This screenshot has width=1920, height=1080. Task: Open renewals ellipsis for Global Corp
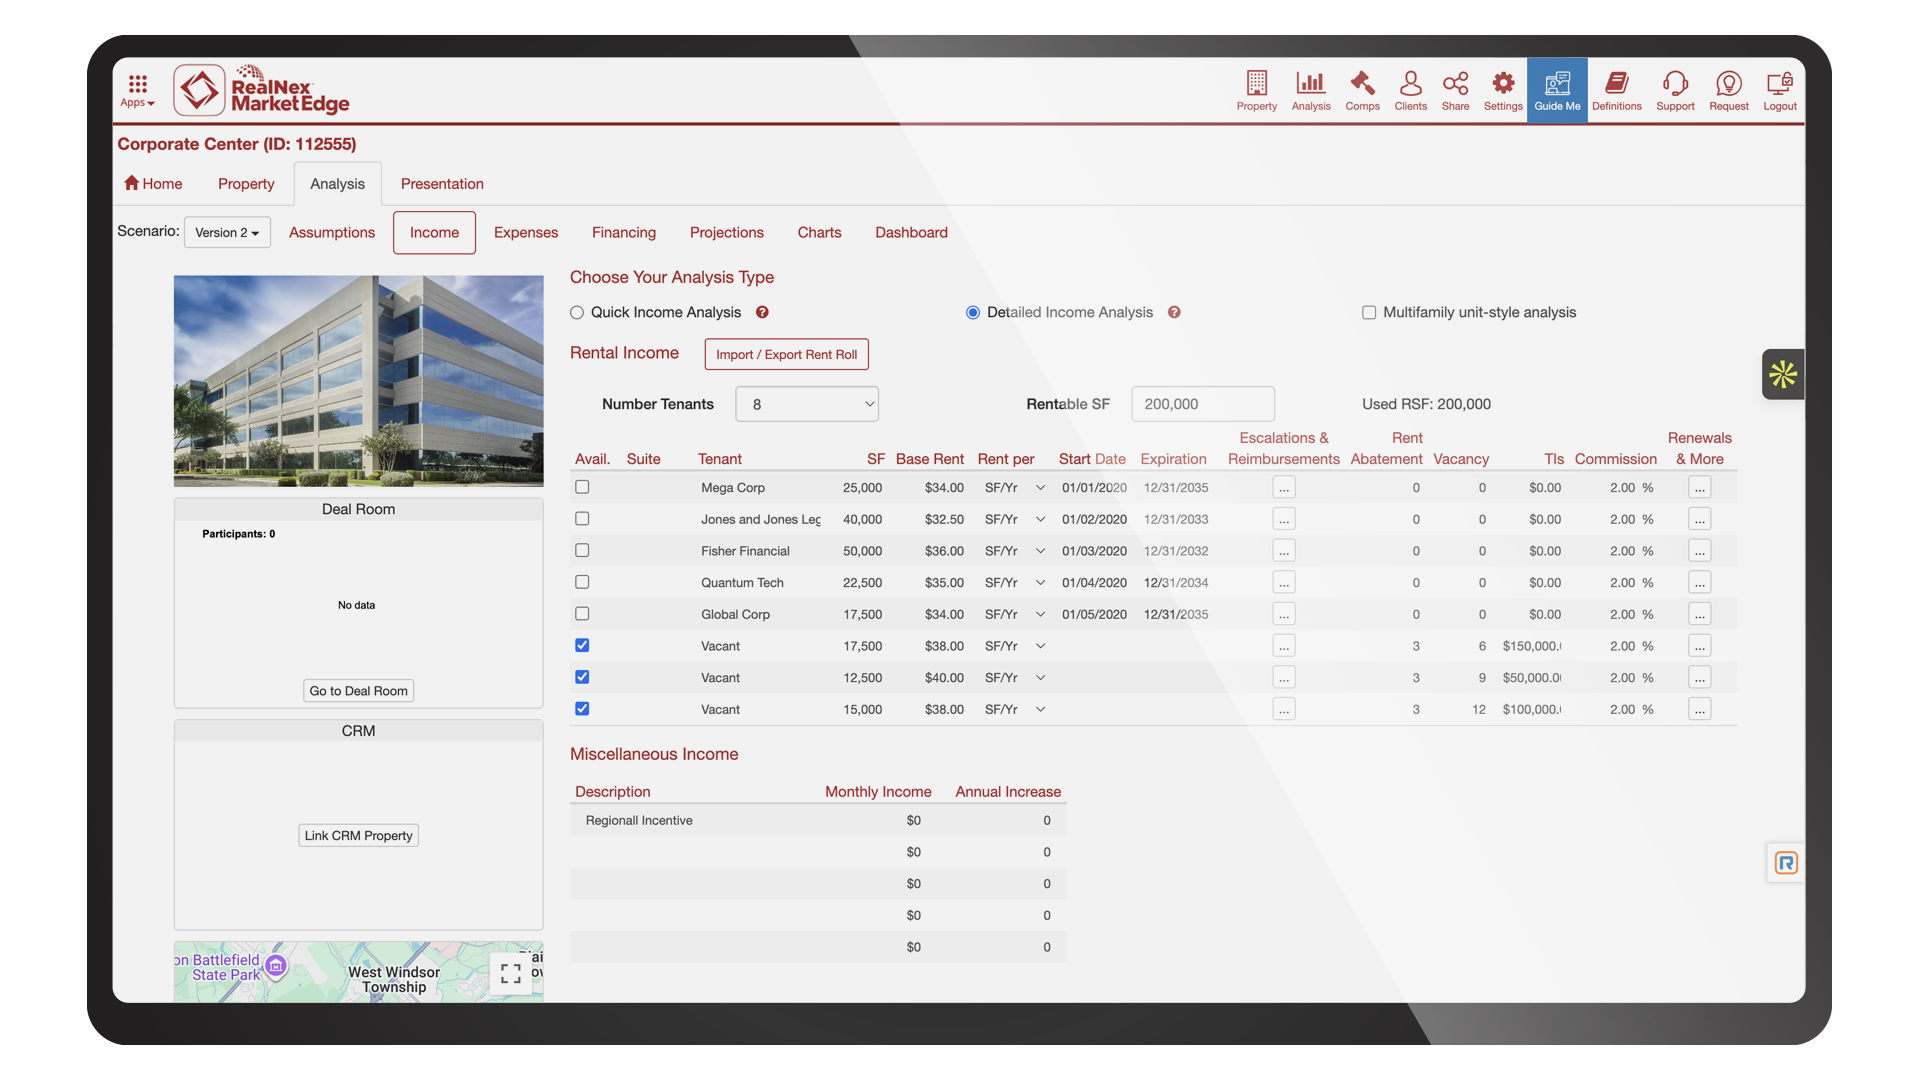point(1699,614)
